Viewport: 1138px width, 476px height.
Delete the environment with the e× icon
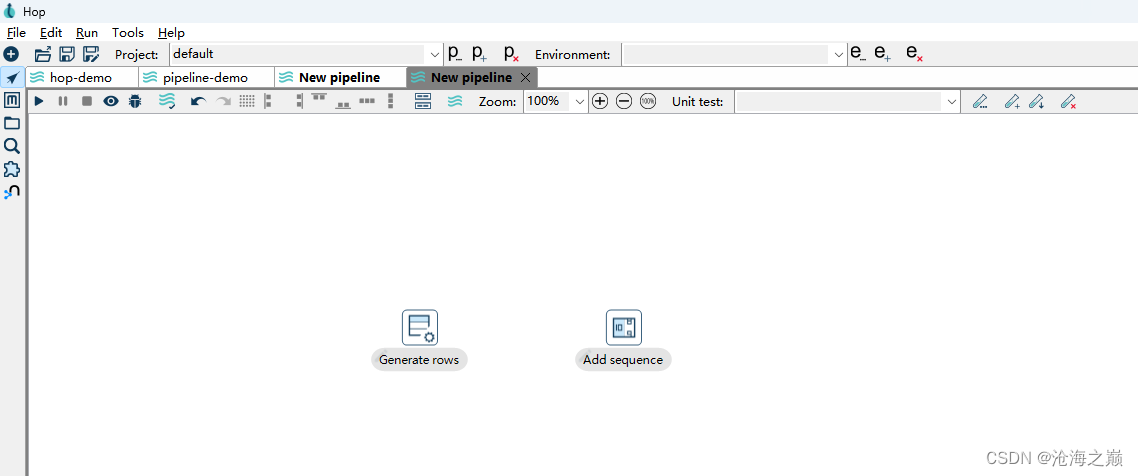tap(914, 53)
